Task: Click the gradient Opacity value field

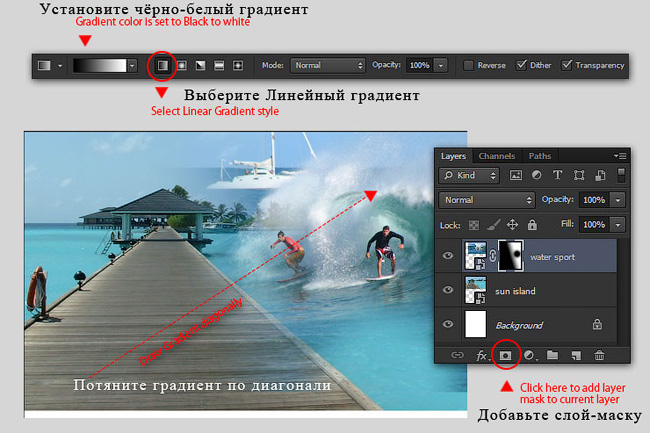Action: point(420,65)
